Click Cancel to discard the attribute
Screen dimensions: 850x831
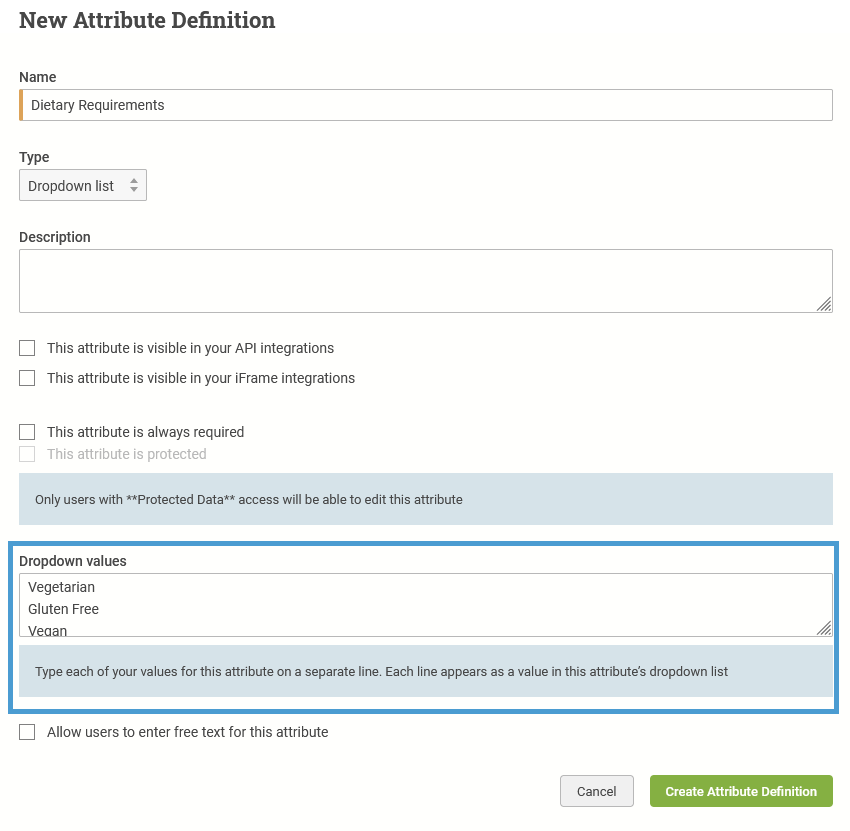click(x=596, y=791)
